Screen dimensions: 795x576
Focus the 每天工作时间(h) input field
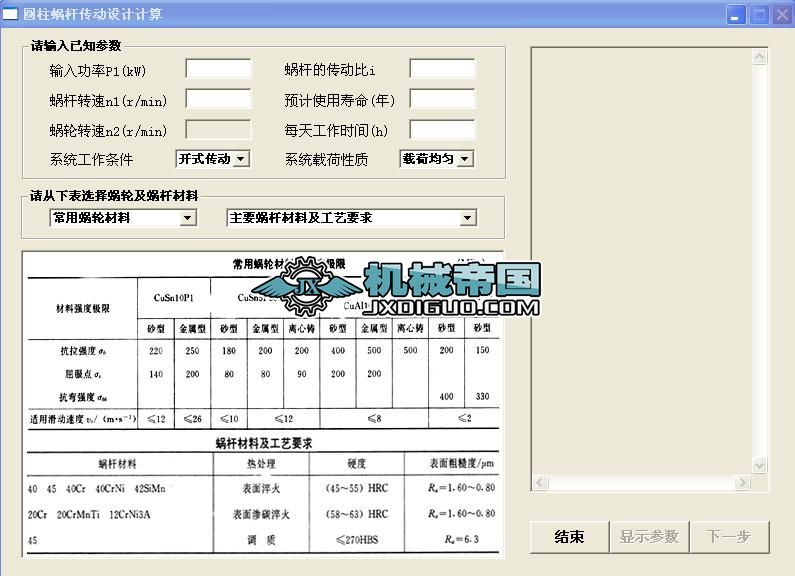pyautogui.click(x=443, y=130)
